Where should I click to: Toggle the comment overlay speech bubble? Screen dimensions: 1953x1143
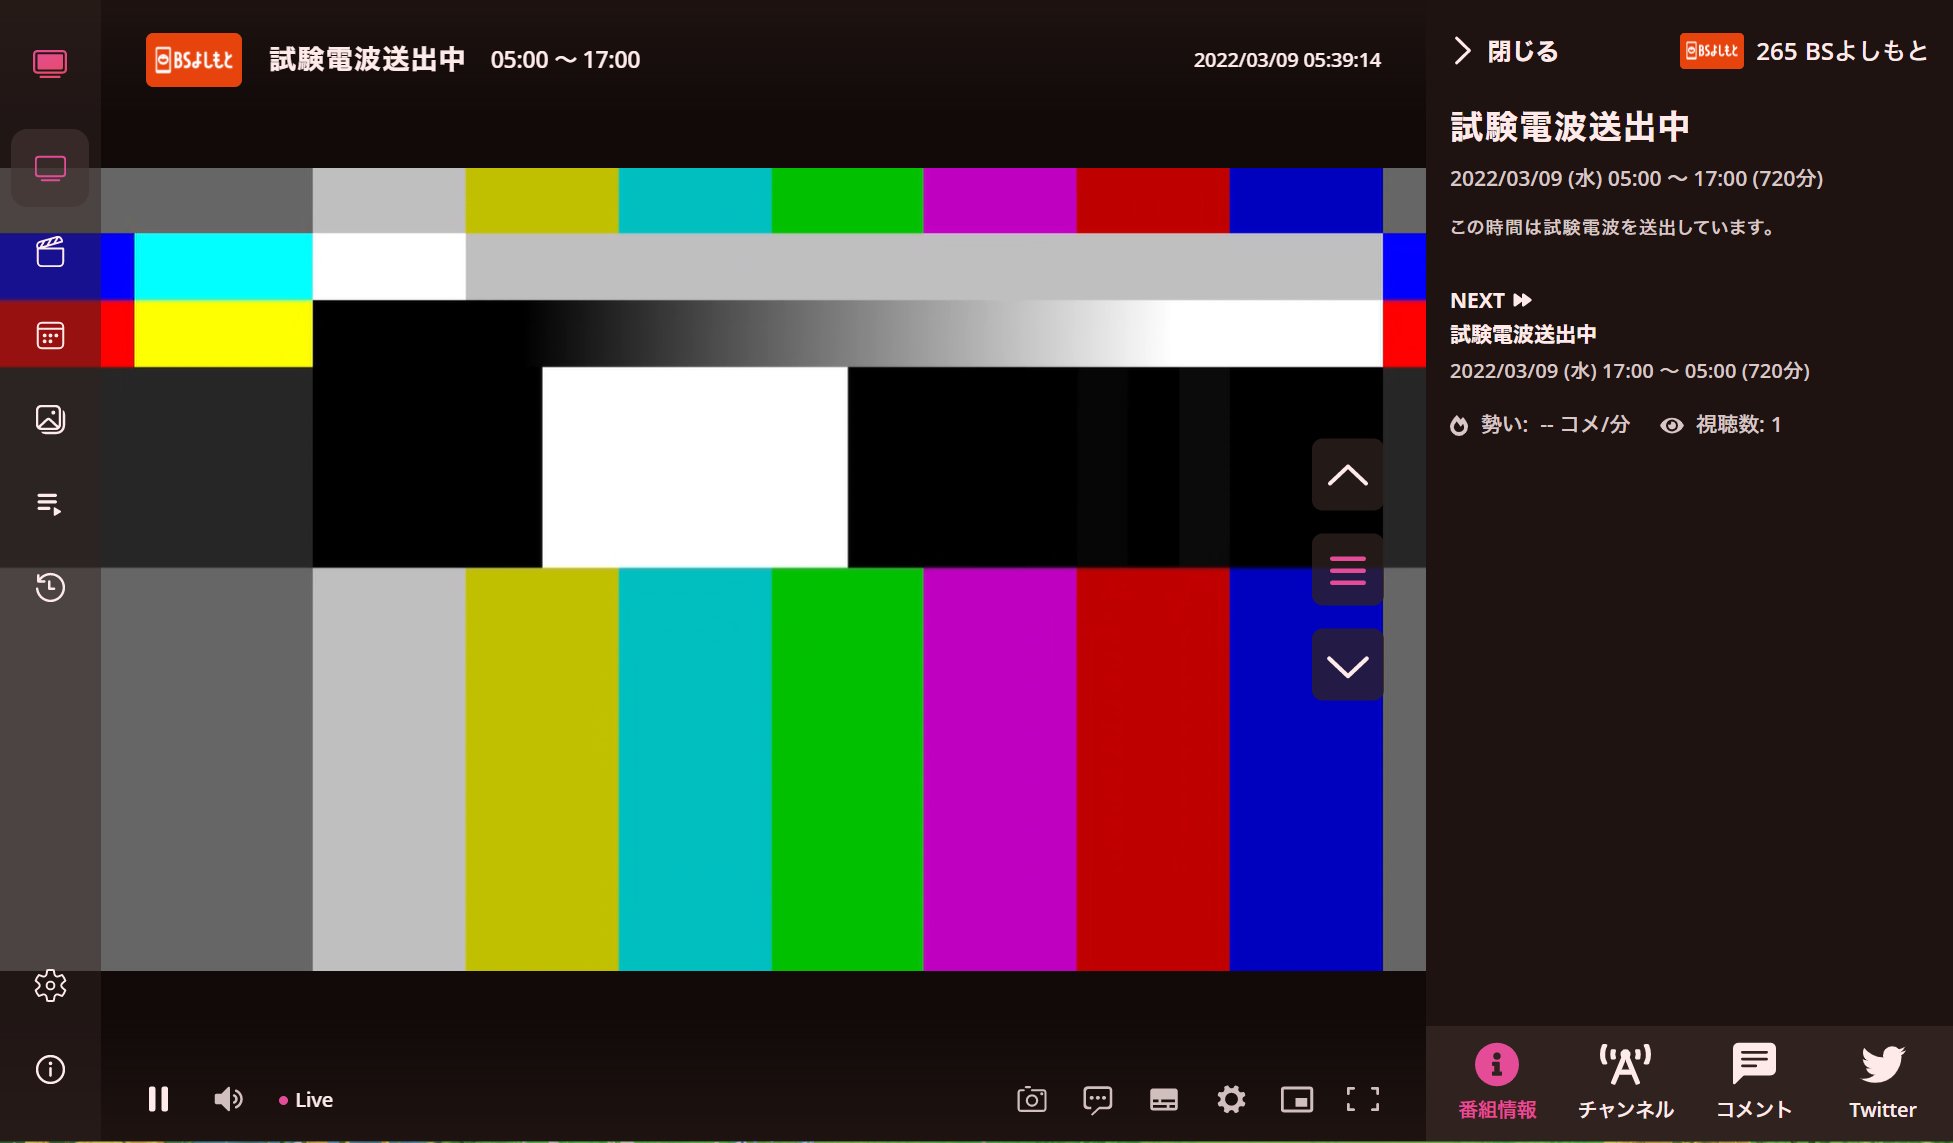(x=1097, y=1099)
